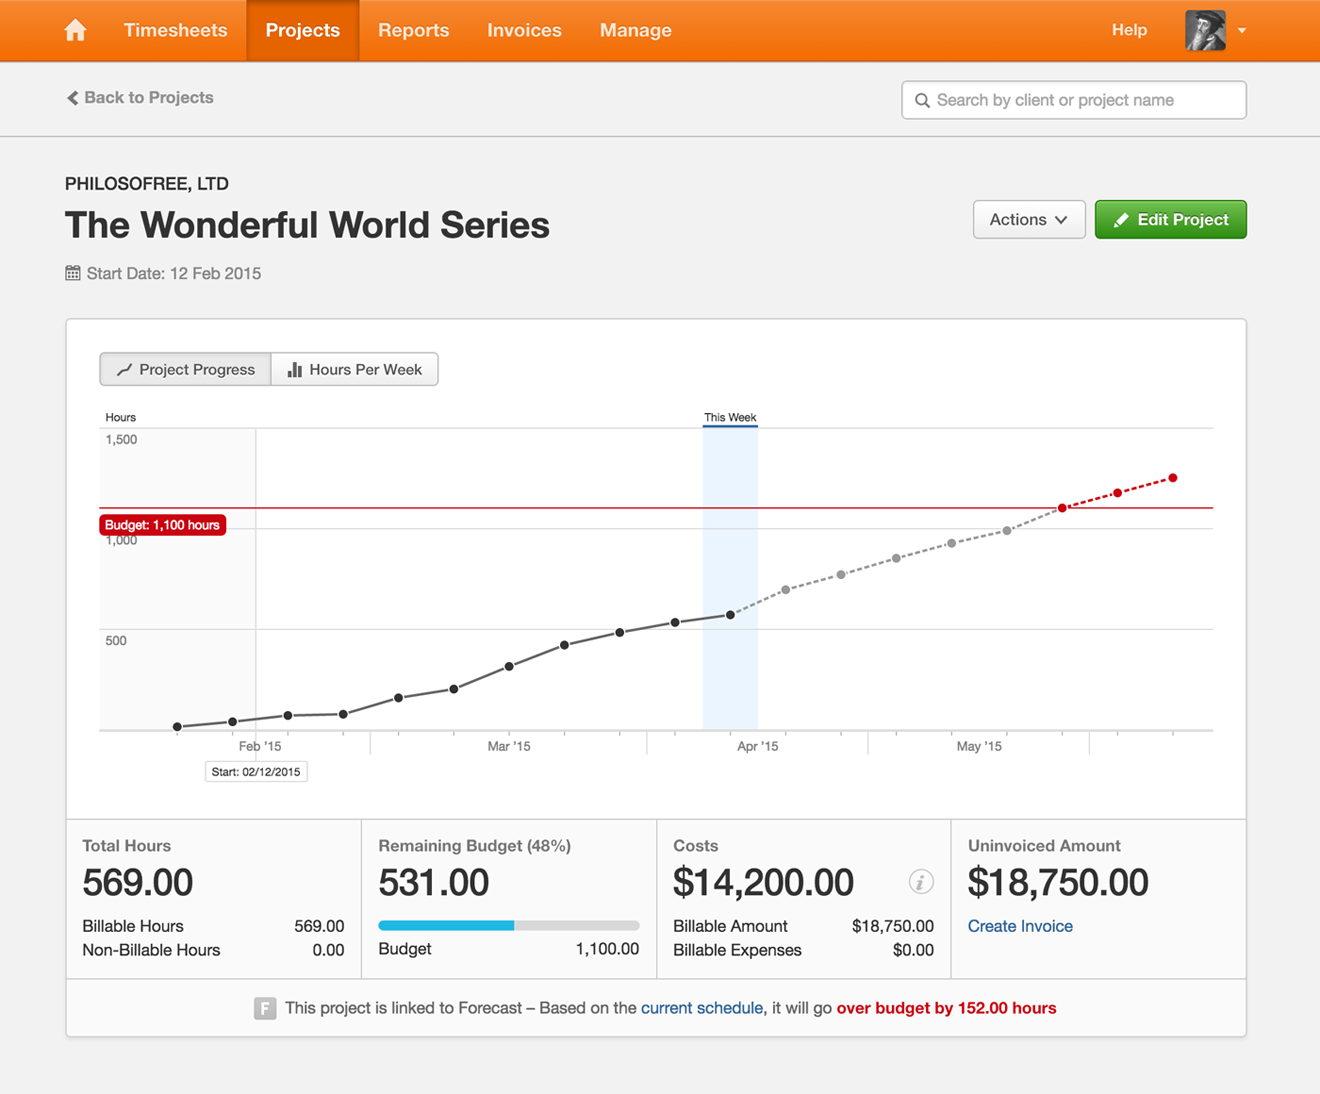Click the Home icon in navigation bar

point(75,30)
